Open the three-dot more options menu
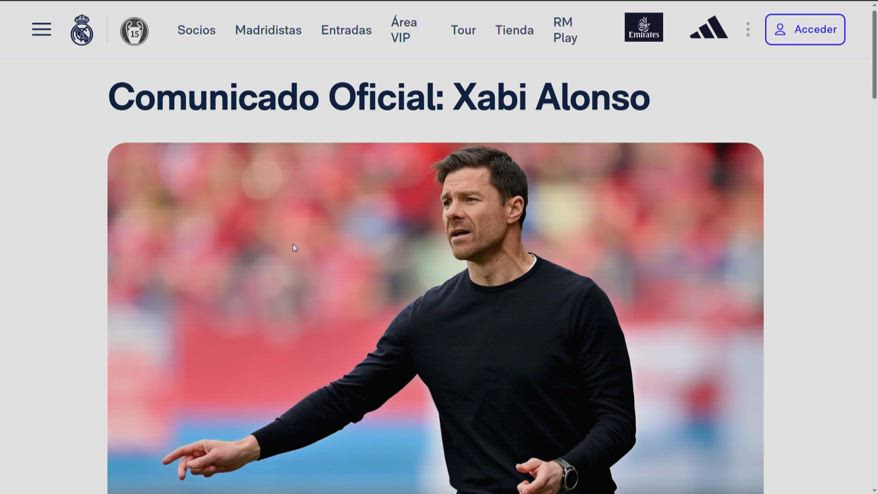 point(748,30)
